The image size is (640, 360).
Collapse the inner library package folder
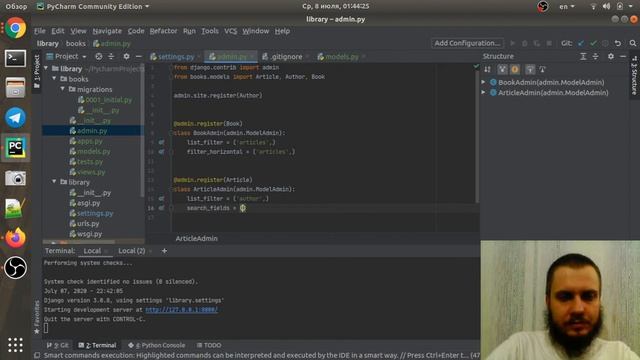point(54,182)
